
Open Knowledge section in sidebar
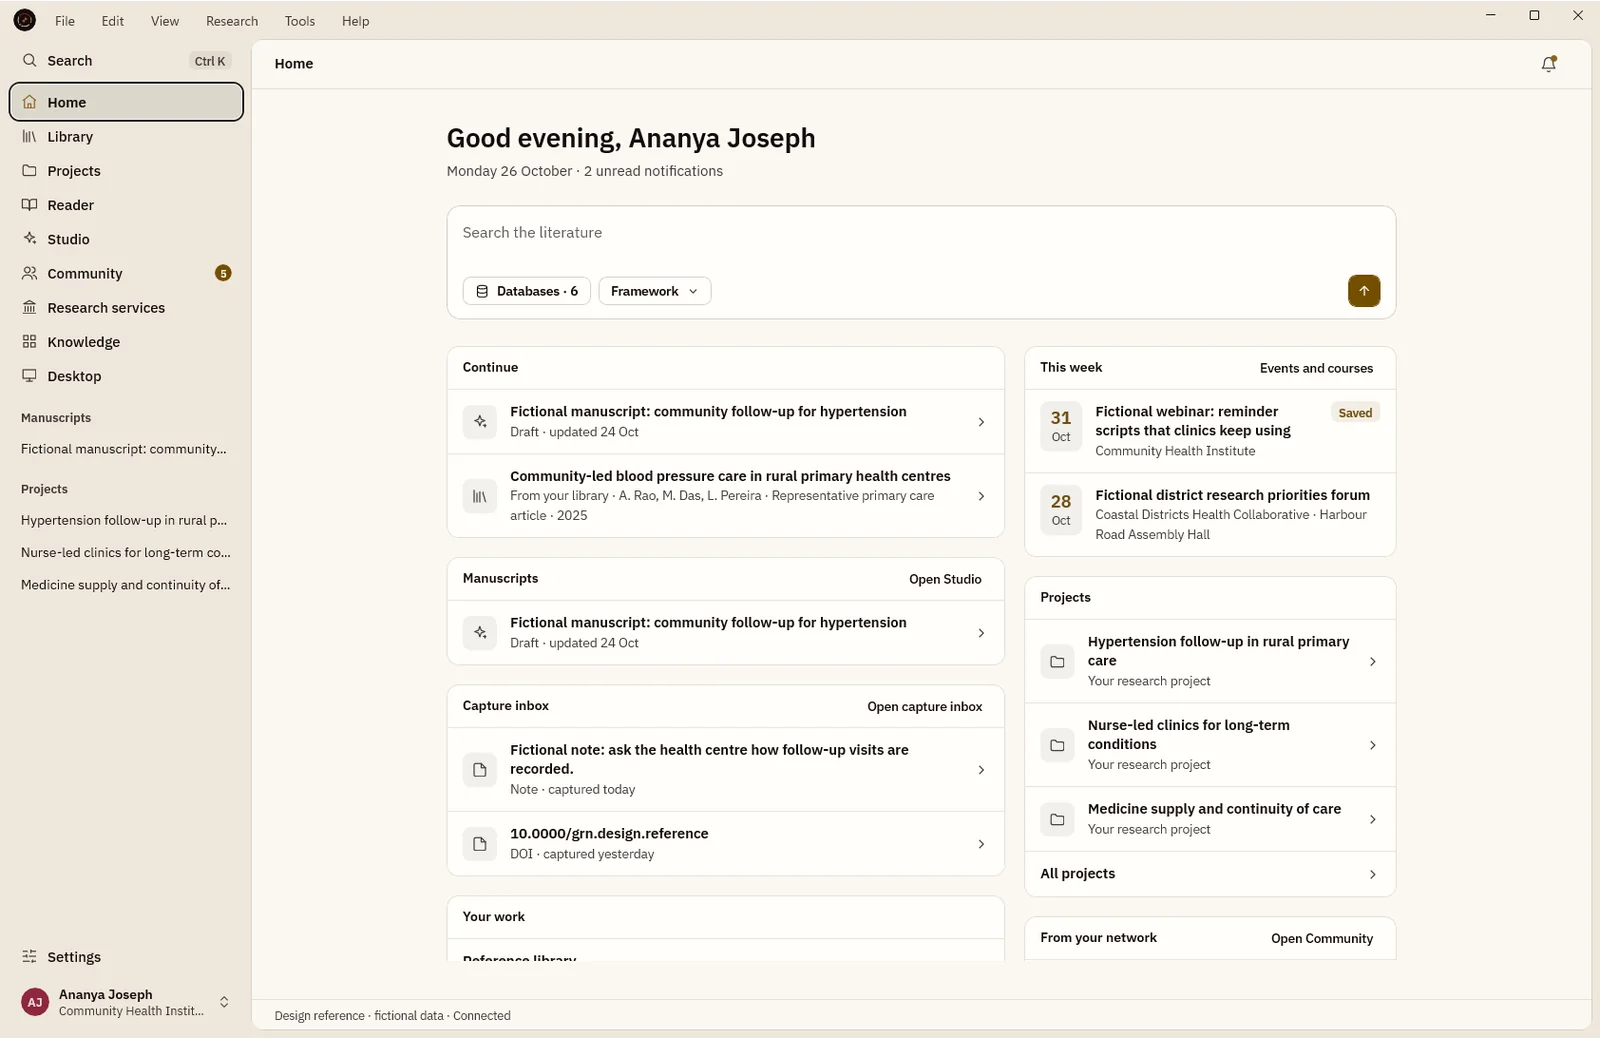[126, 342]
